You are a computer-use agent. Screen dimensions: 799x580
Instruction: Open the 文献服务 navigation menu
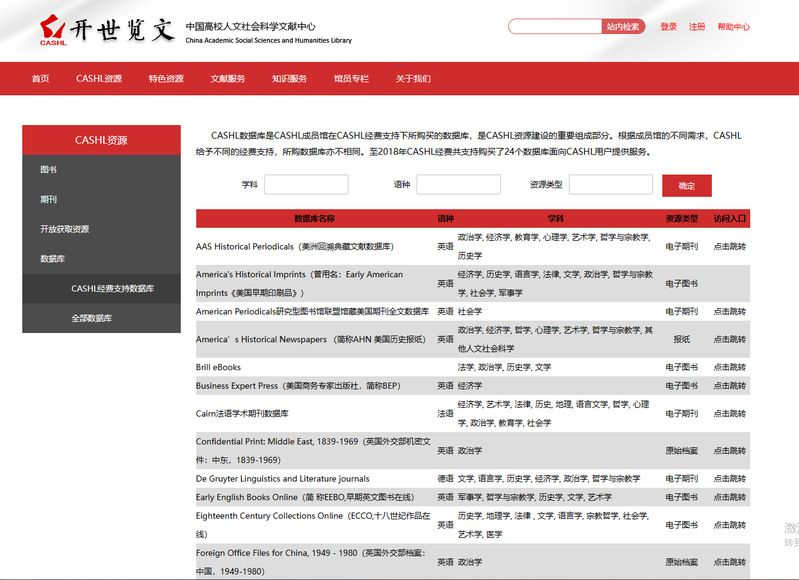coord(227,79)
